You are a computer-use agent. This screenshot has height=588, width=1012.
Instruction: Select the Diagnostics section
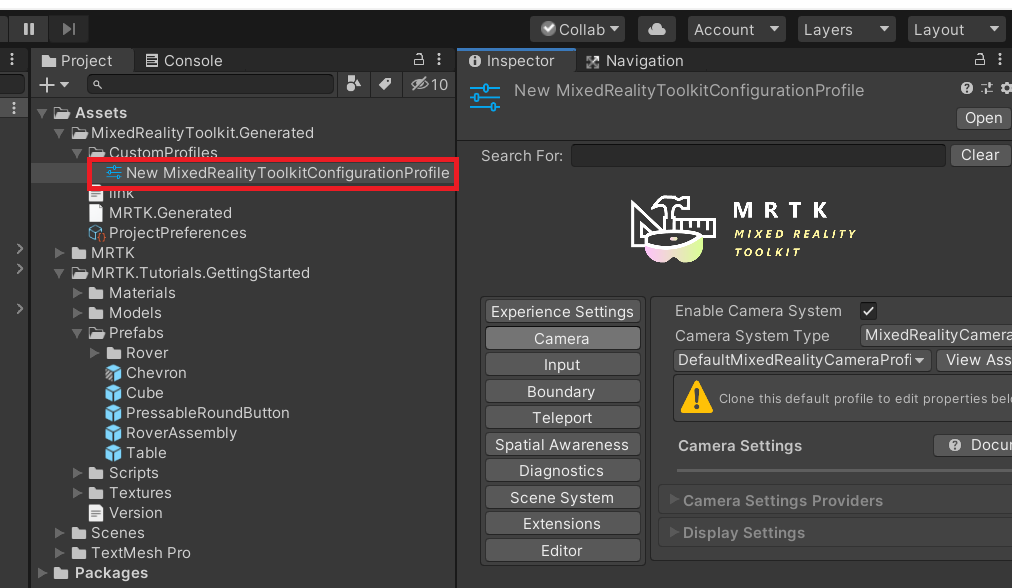pyautogui.click(x=562, y=471)
